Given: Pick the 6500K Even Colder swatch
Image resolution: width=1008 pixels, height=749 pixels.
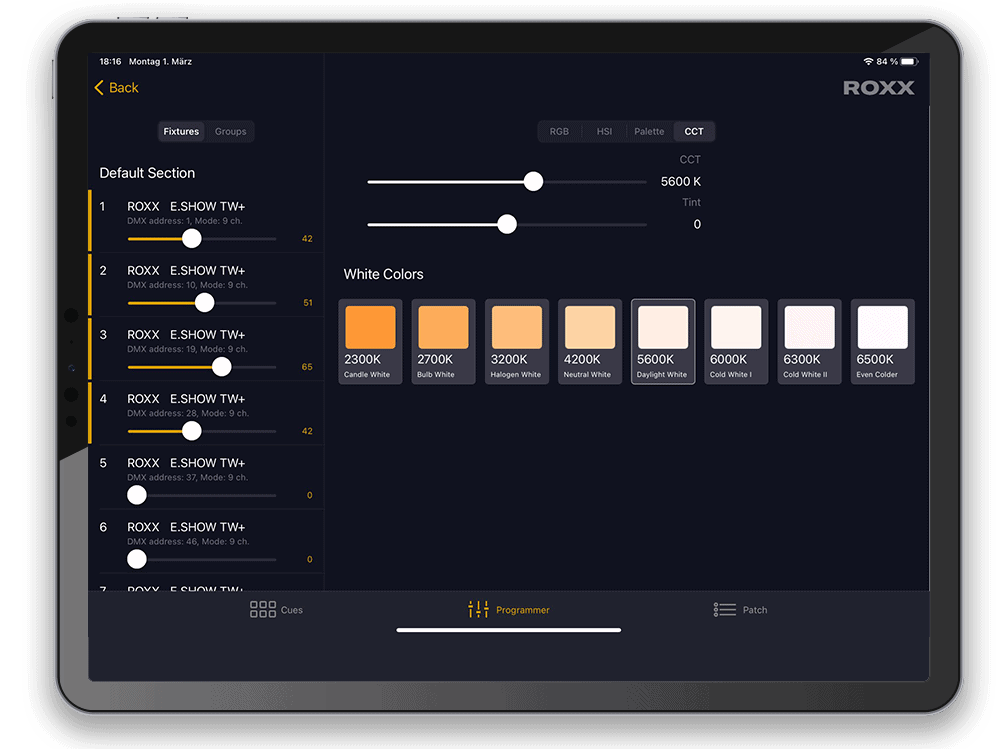Looking at the screenshot, I should coord(883,341).
